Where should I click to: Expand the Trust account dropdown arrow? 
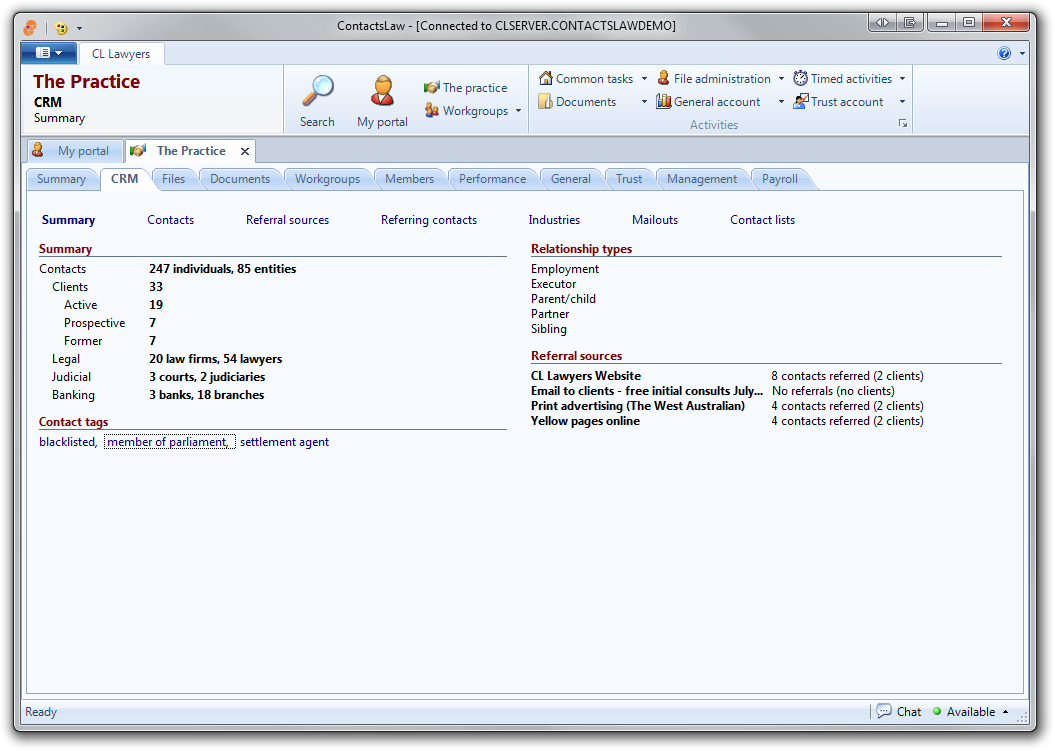(902, 102)
